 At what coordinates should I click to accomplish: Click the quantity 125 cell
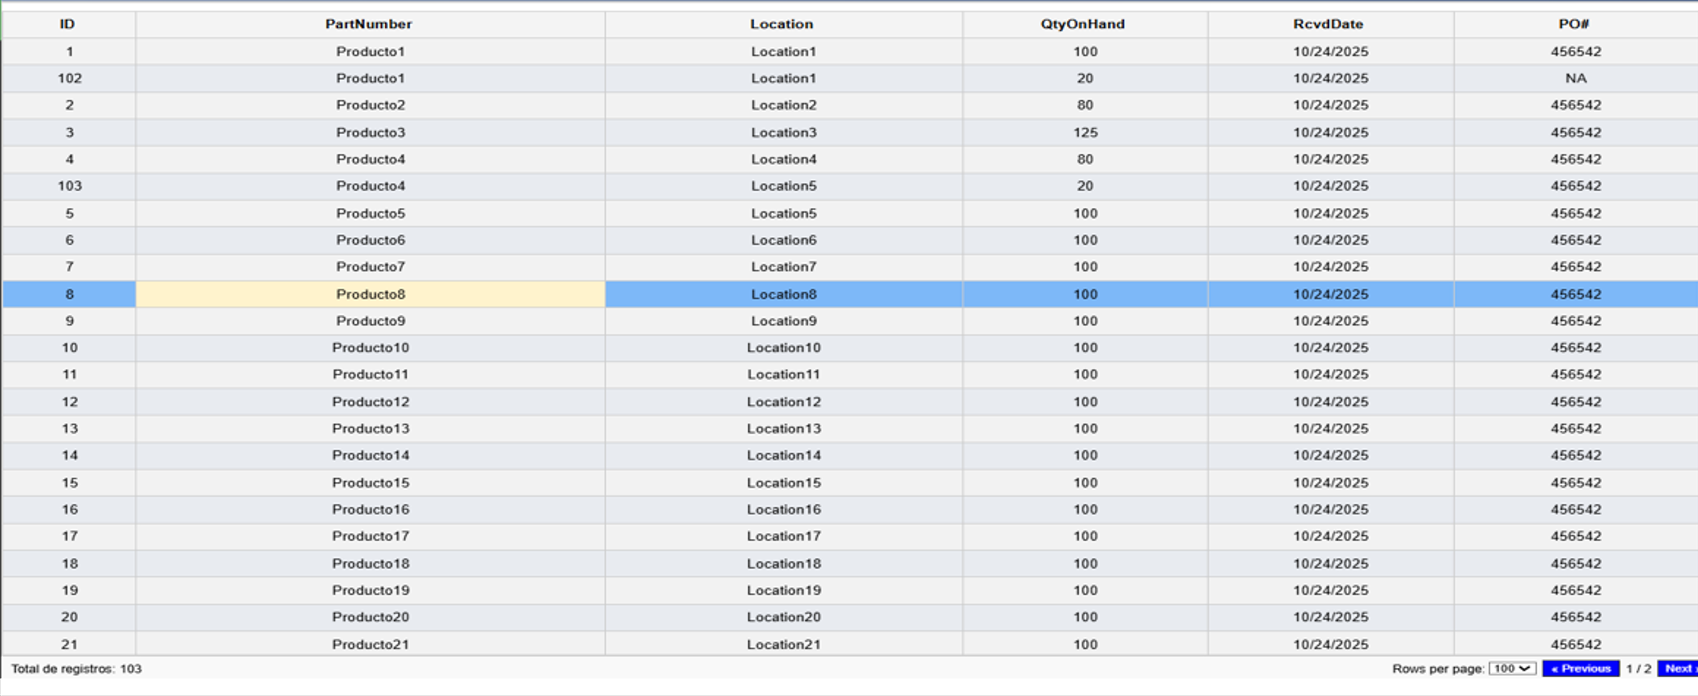coord(1085,132)
